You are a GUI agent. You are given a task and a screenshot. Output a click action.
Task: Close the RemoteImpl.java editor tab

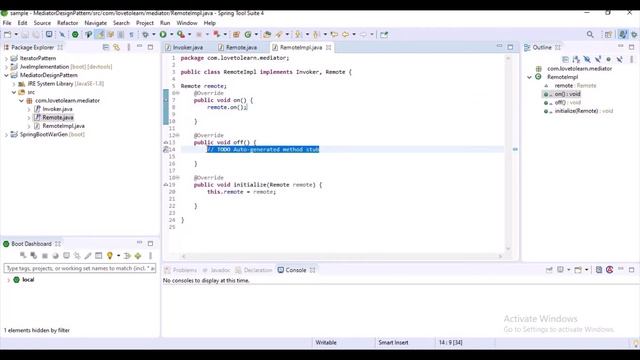329,47
